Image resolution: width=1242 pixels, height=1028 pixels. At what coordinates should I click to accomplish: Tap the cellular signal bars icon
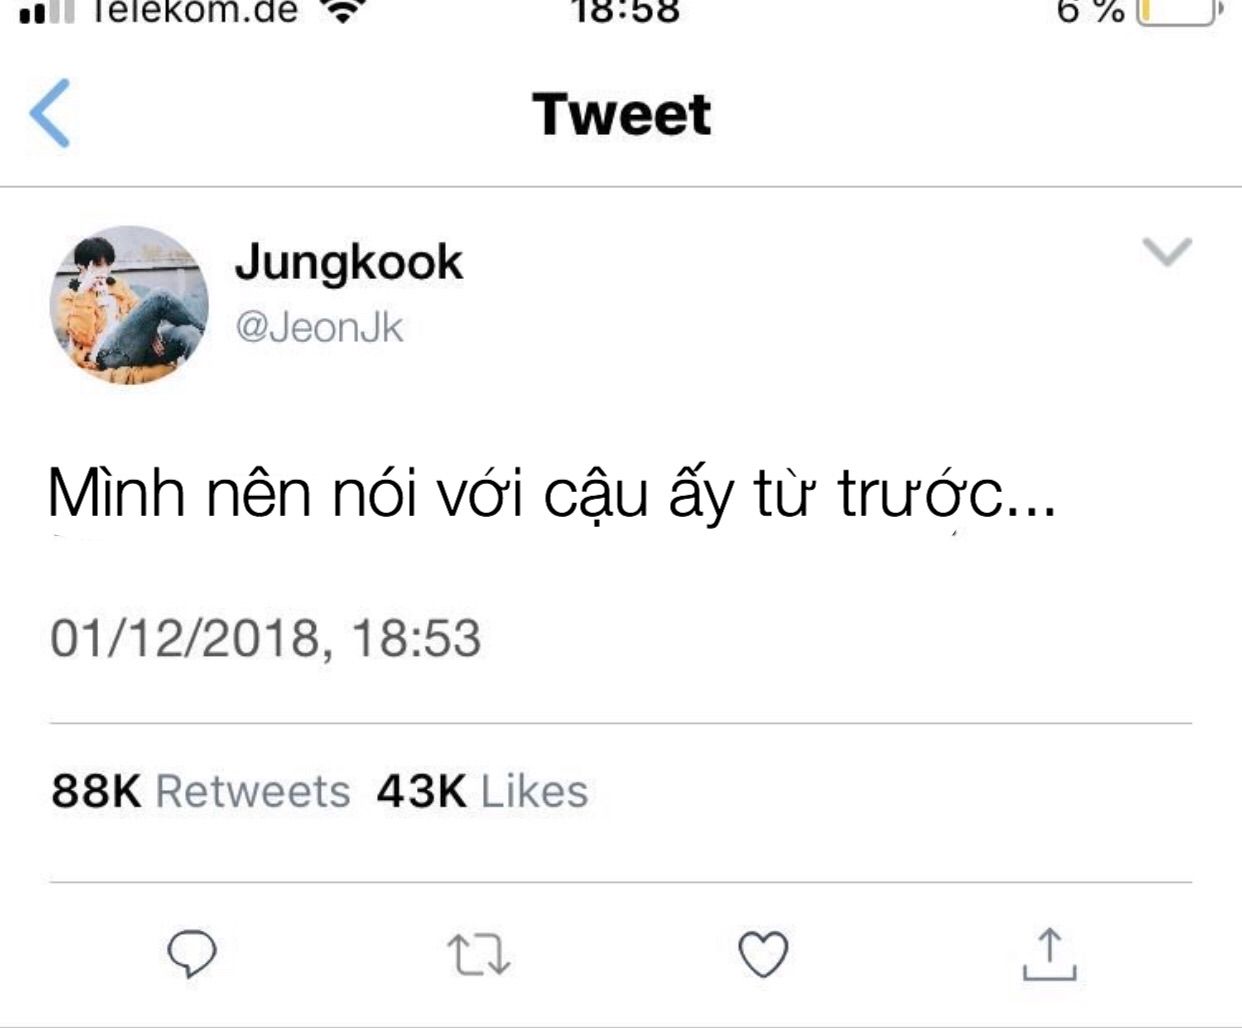coord(47,12)
